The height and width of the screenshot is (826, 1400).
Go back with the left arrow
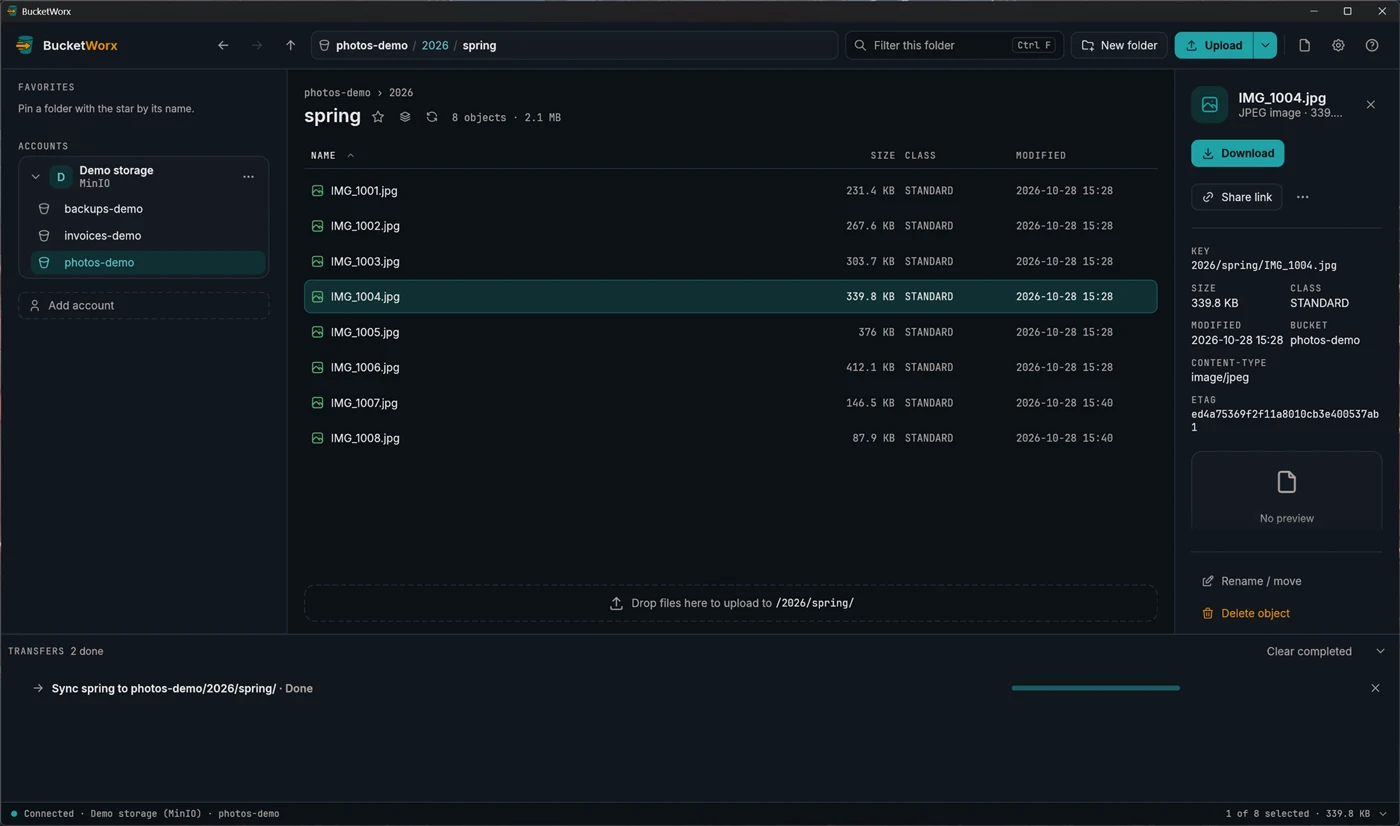pos(223,45)
